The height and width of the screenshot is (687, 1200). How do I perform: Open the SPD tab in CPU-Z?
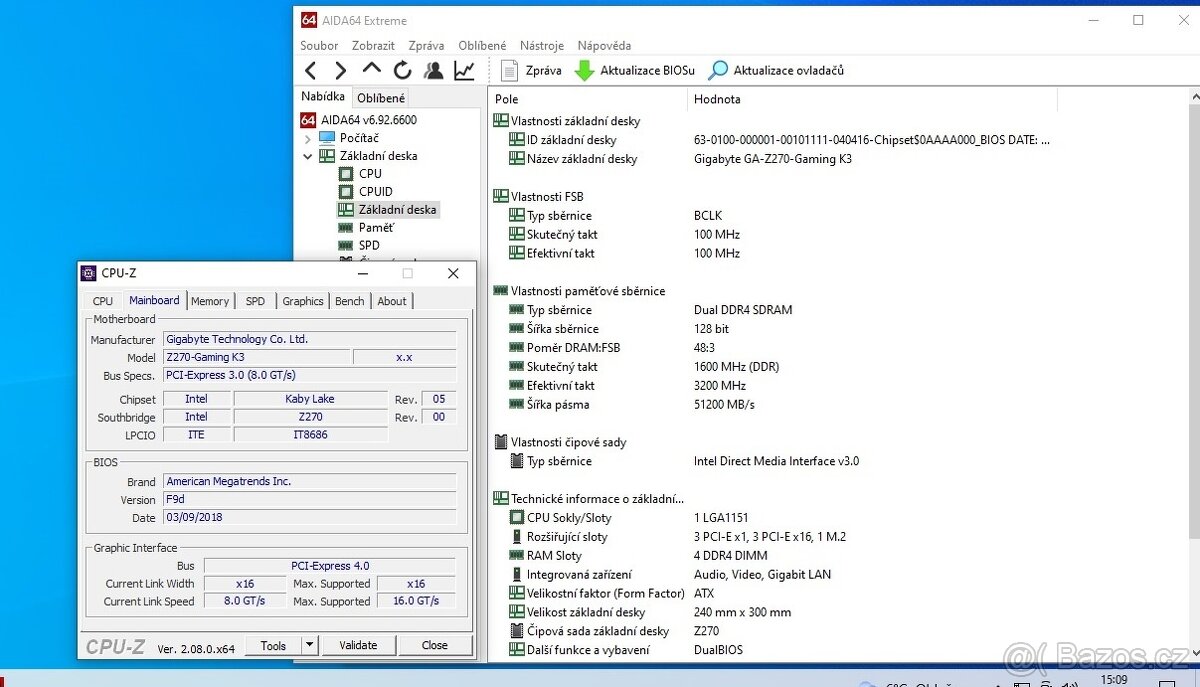coord(256,301)
